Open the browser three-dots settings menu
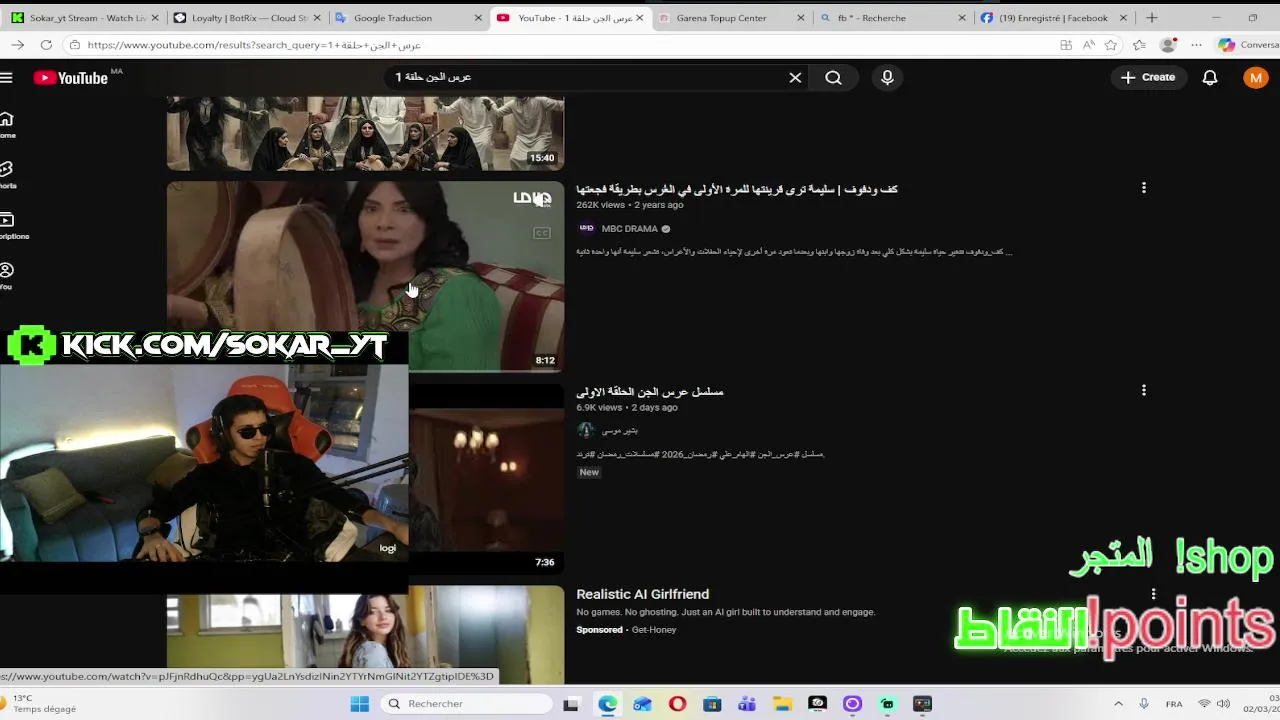Screen dimensions: 1280x720 point(1196,45)
